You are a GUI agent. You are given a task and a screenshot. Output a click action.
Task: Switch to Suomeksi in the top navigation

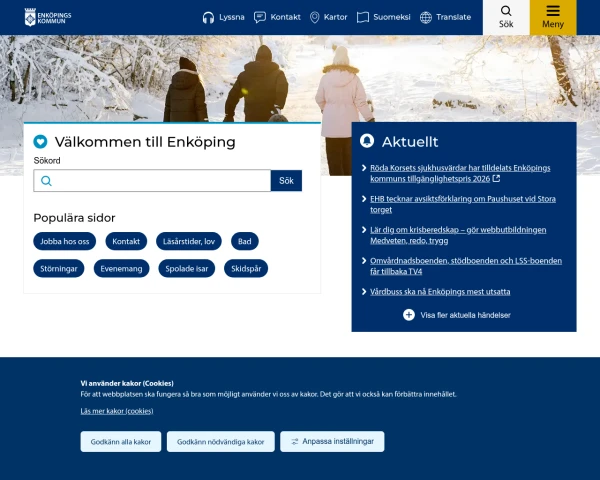[x=383, y=17]
